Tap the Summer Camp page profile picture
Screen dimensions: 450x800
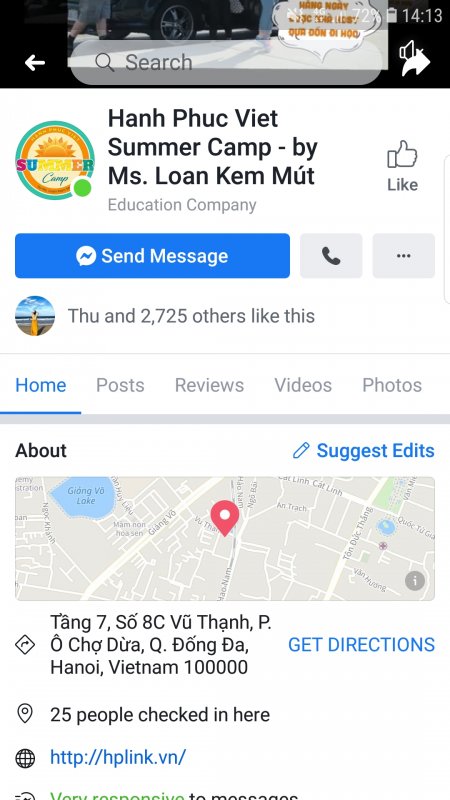[55, 160]
